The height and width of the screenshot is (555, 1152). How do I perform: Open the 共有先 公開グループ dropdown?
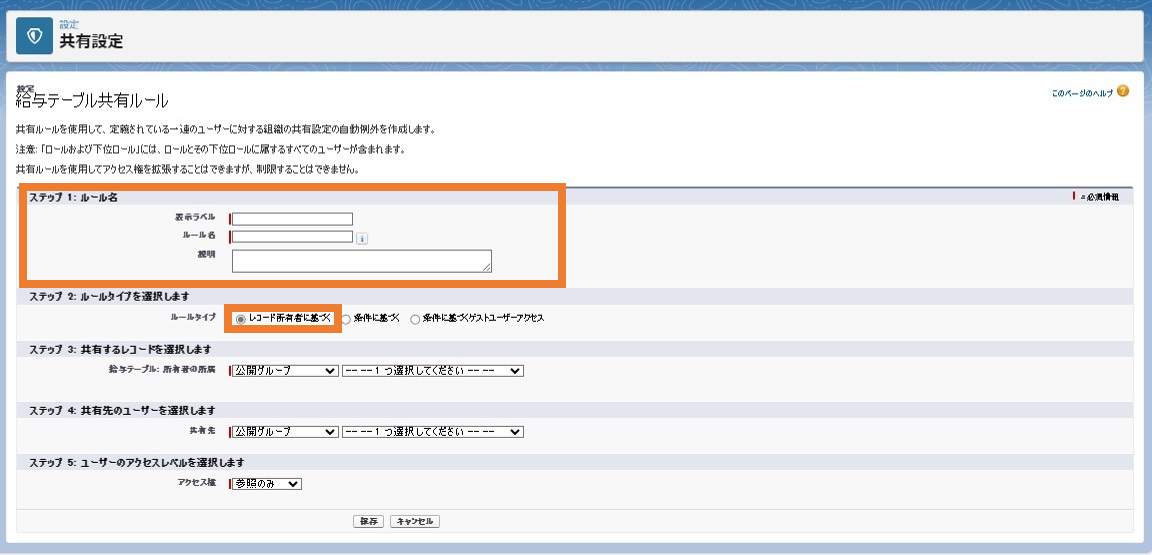284,432
